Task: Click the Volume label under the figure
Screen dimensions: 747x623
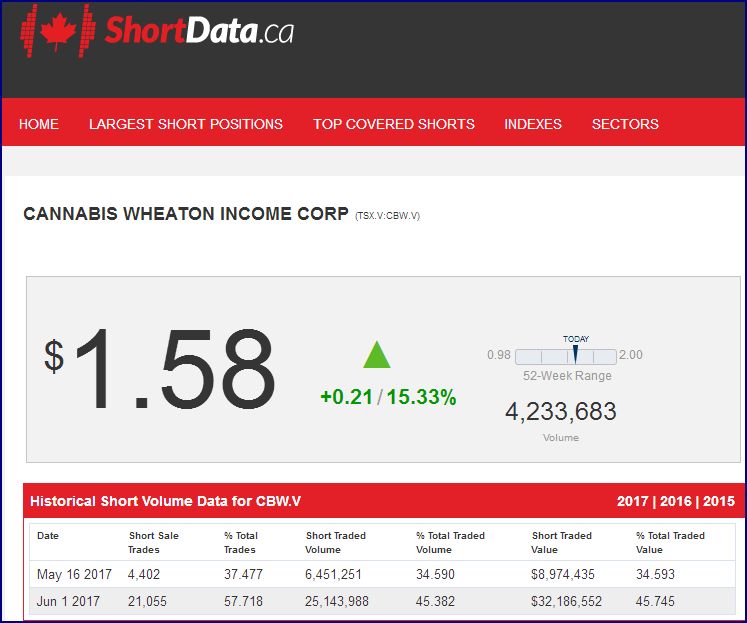Action: (561, 438)
